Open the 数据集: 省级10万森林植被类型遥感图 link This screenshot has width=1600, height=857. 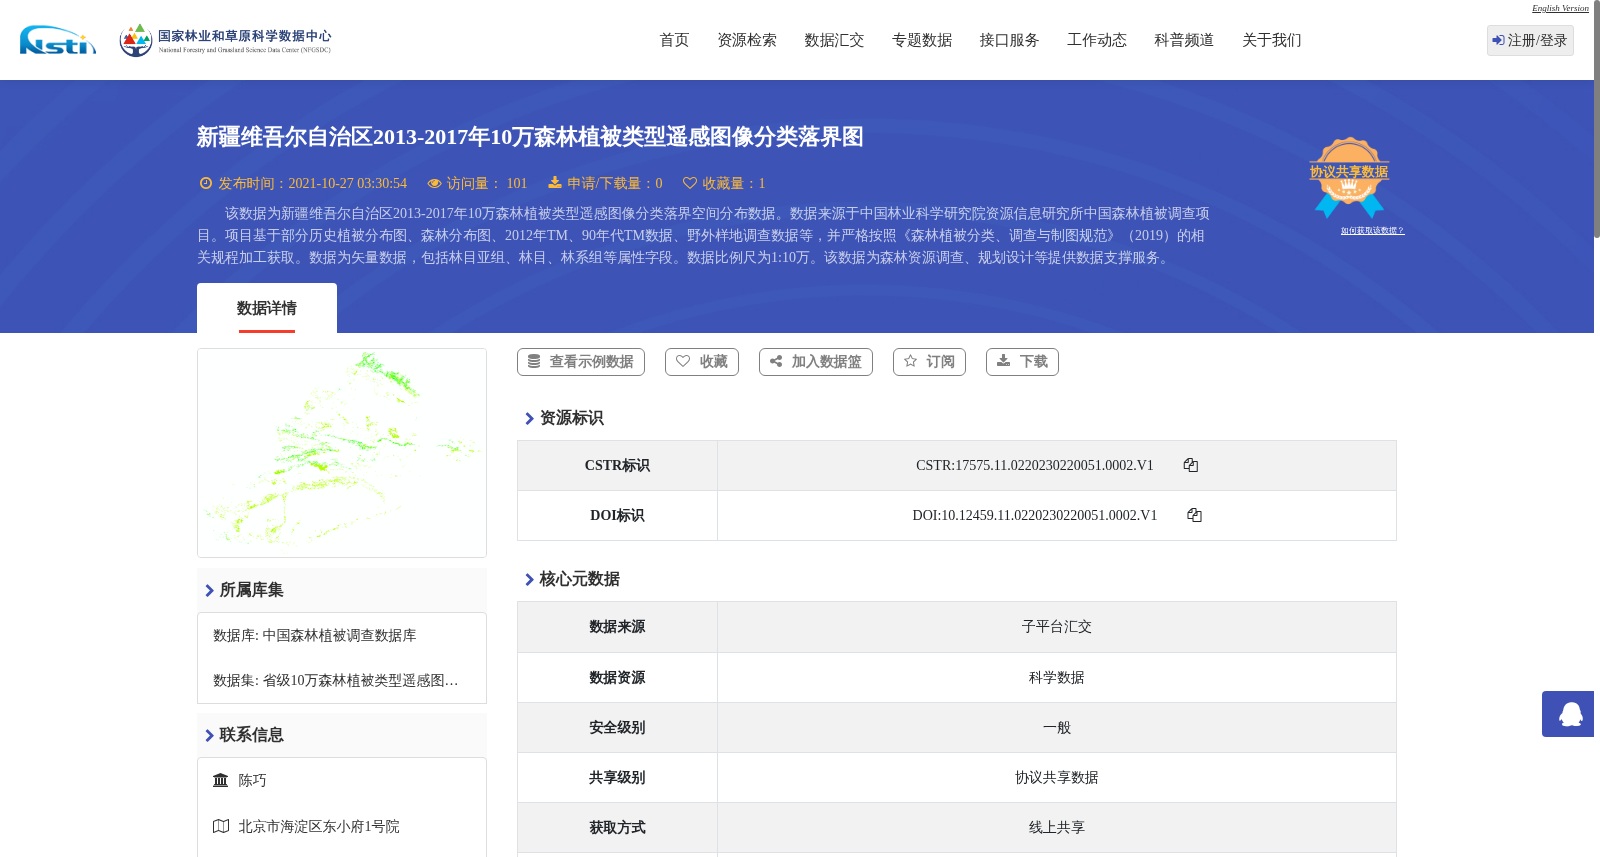pos(336,681)
